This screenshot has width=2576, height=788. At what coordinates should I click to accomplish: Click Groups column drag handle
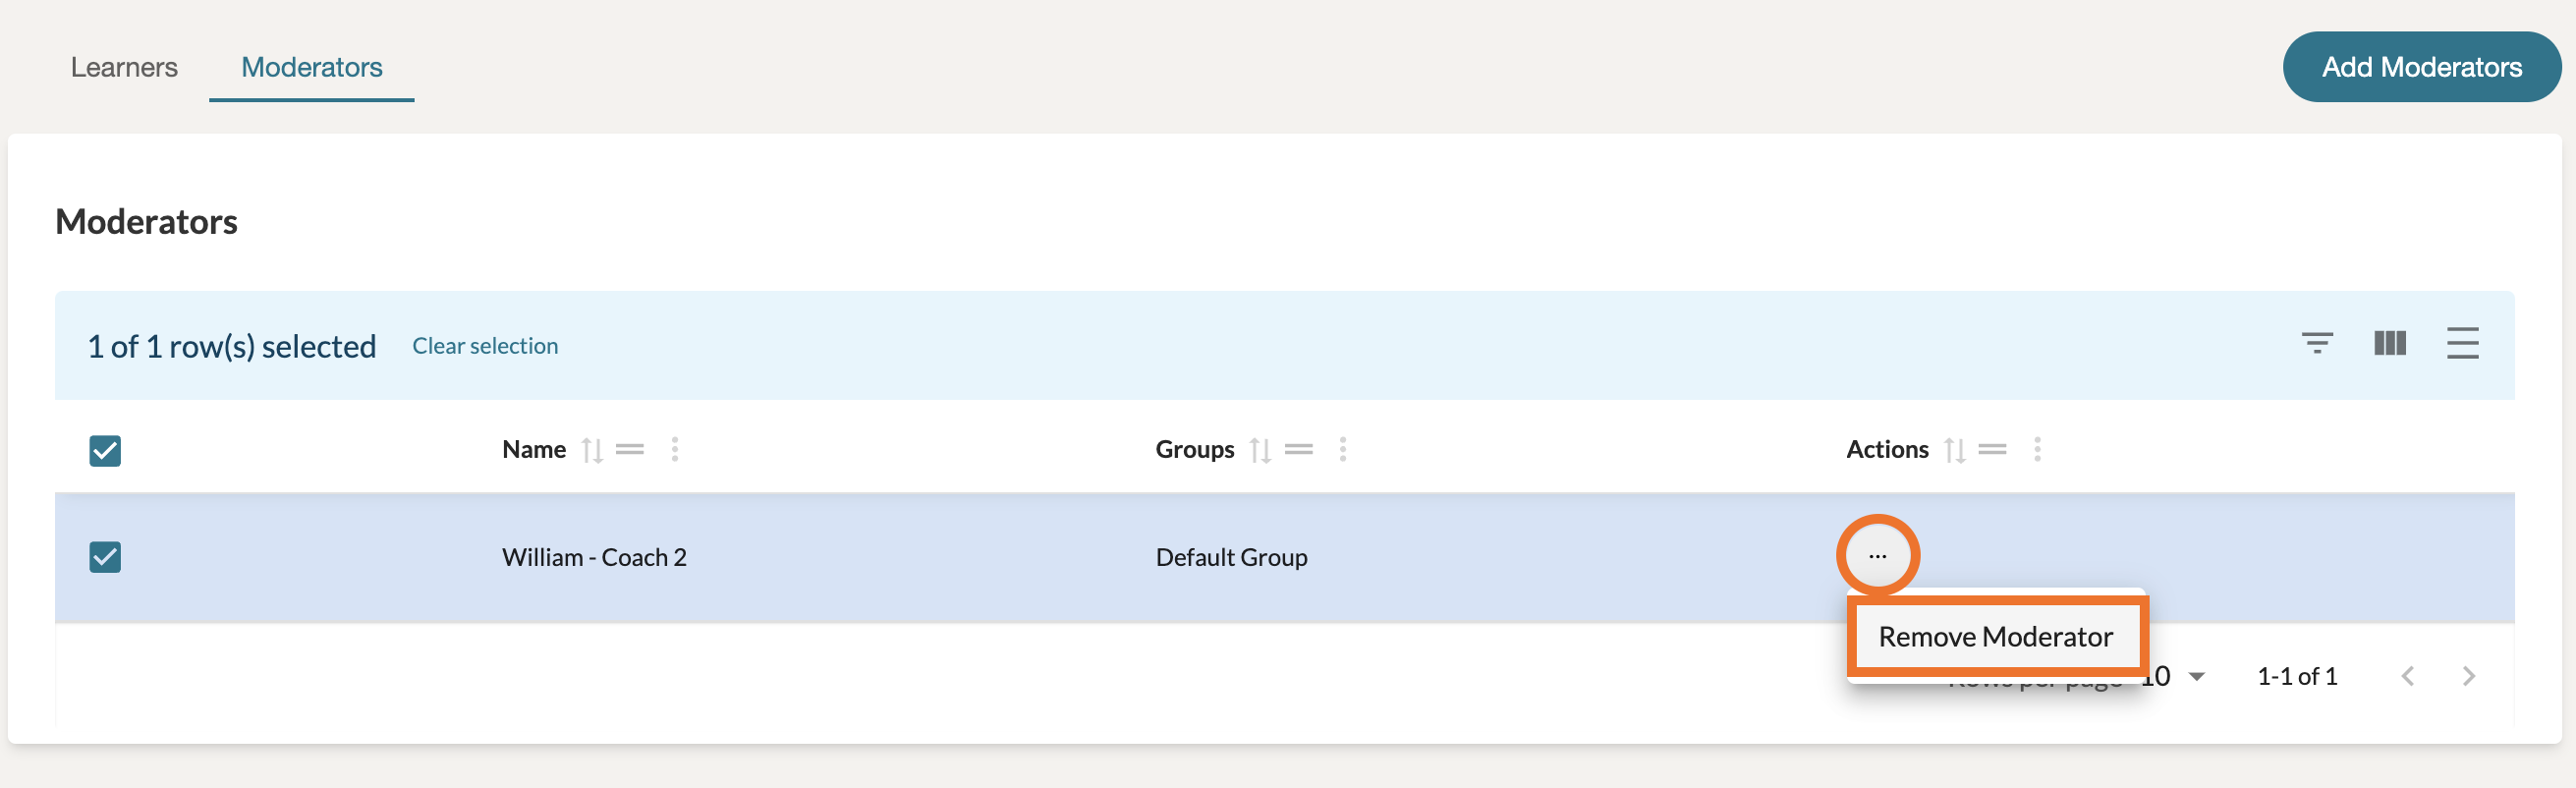coord(1298,450)
